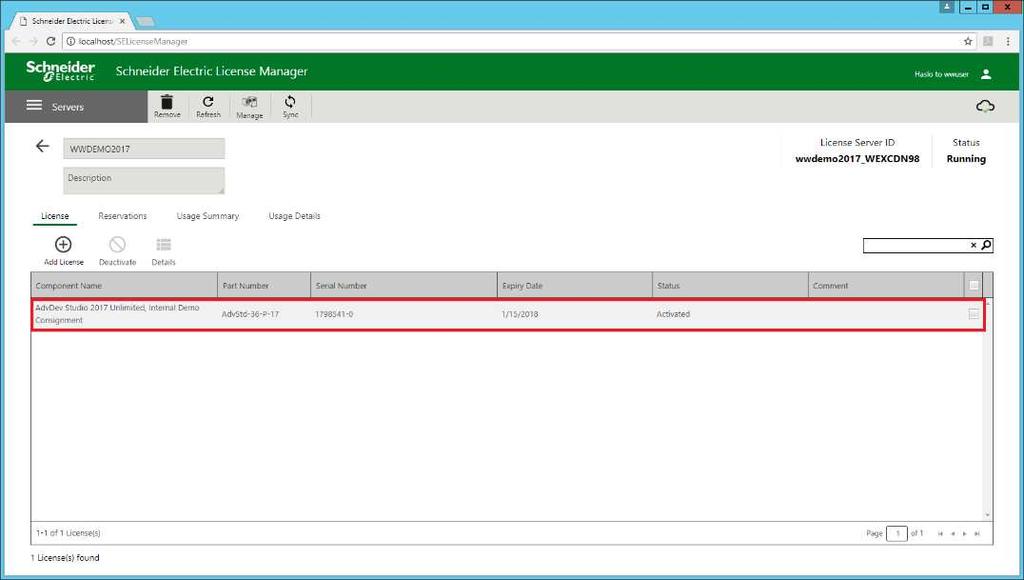Bookmark page with star icon
Viewport: 1024px width, 580px height.
[968, 41]
